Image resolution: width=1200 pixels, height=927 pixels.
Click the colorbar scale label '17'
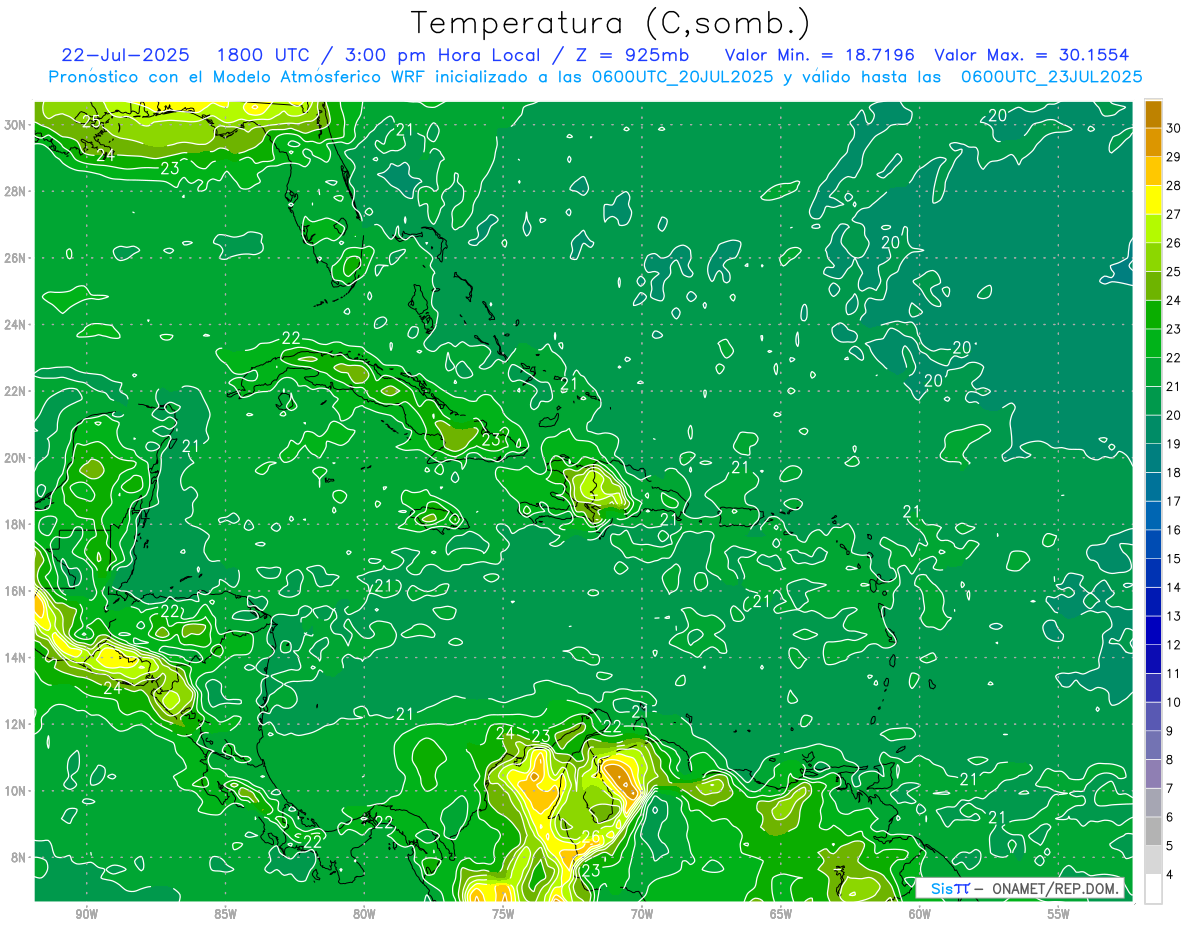pos(1174,501)
